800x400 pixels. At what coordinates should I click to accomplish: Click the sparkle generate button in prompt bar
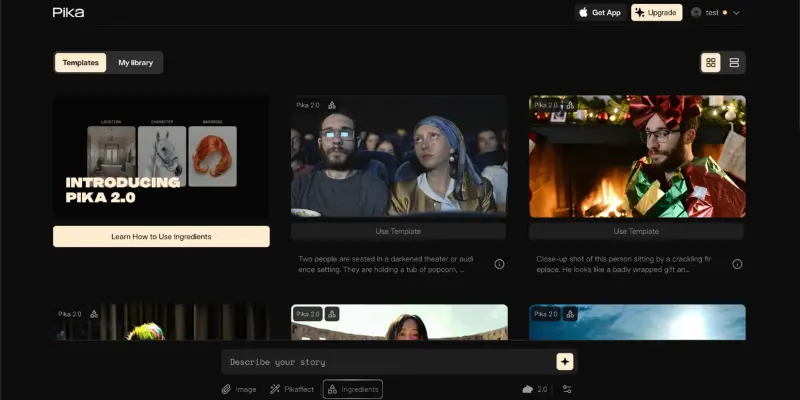point(565,362)
